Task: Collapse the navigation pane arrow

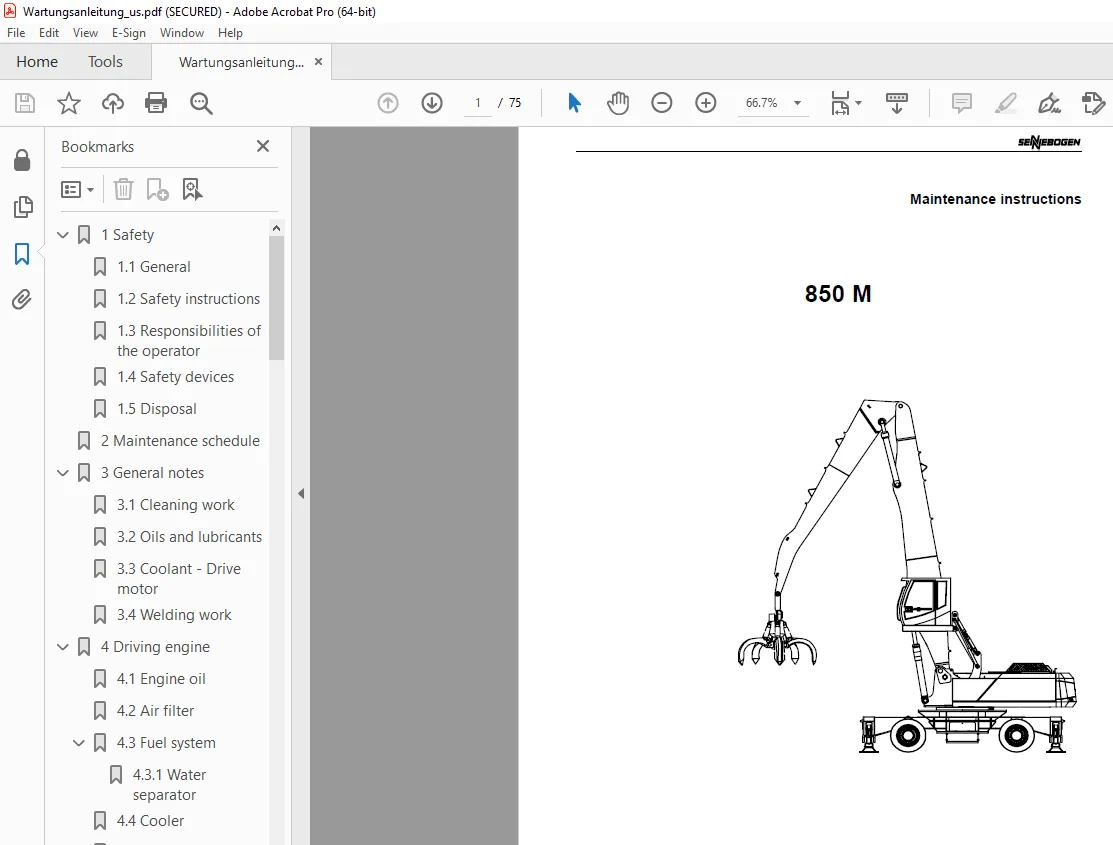Action: (301, 494)
